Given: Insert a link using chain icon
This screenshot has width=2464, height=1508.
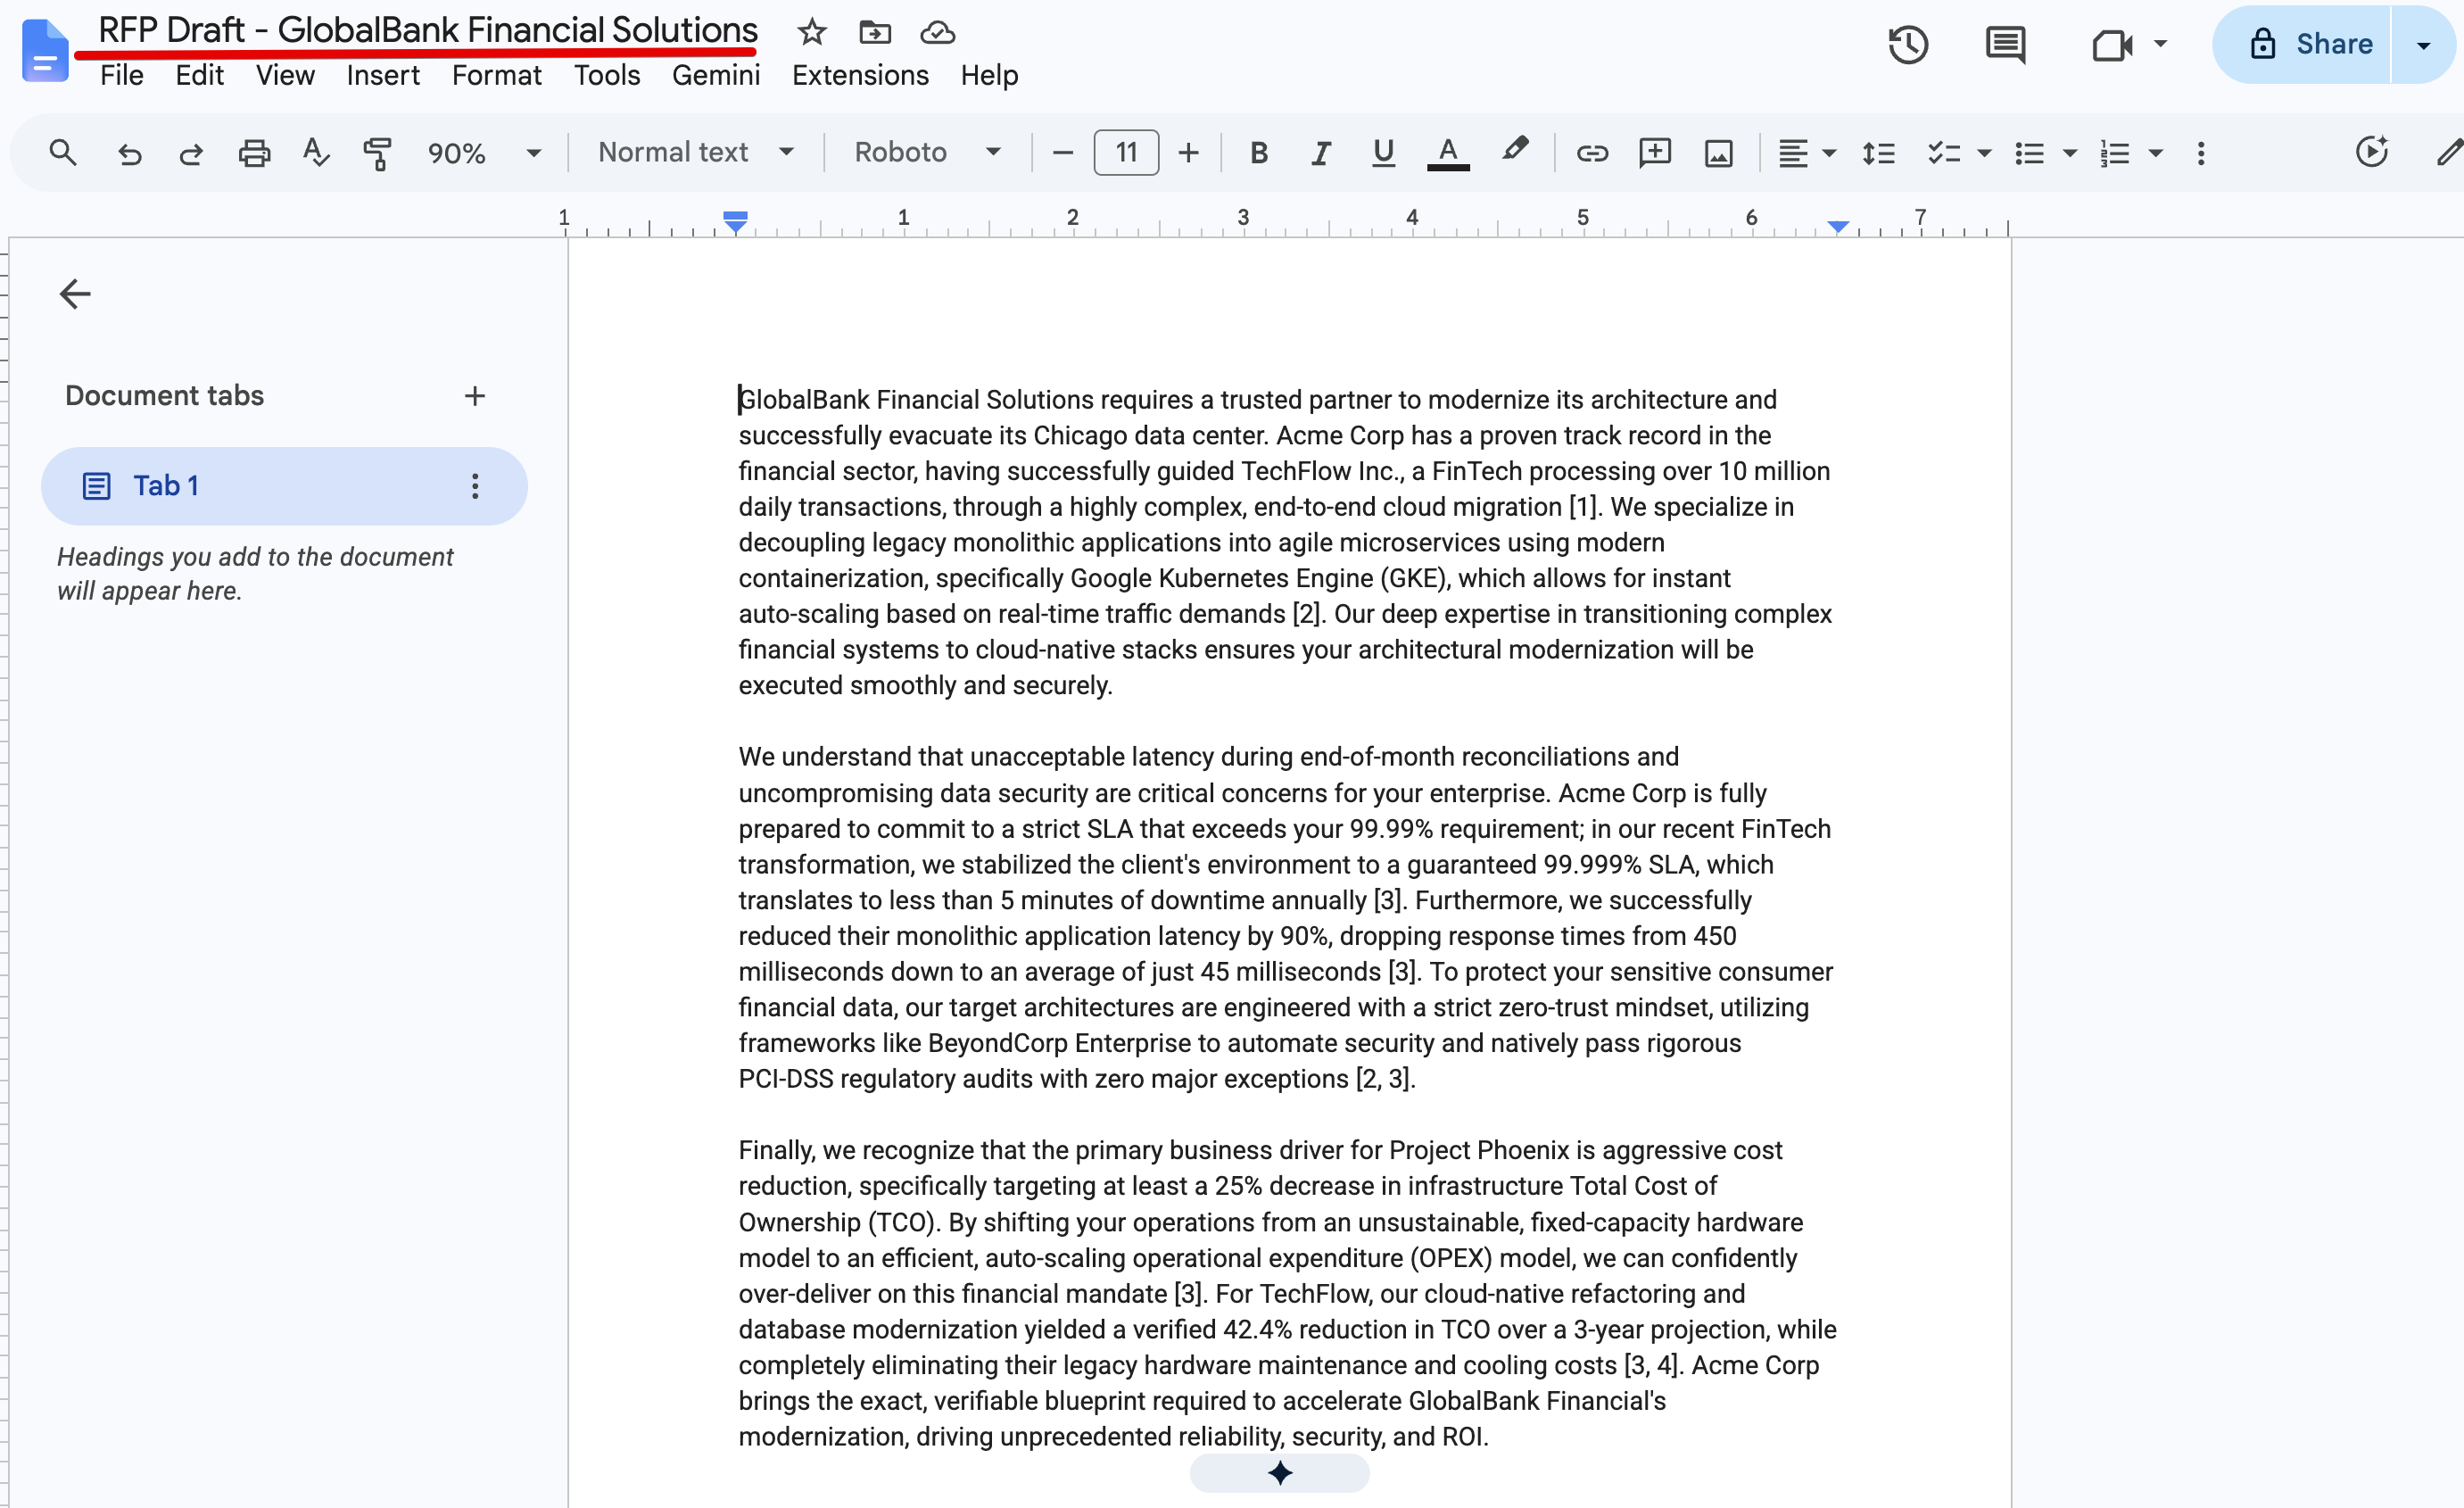Looking at the screenshot, I should click(1592, 153).
